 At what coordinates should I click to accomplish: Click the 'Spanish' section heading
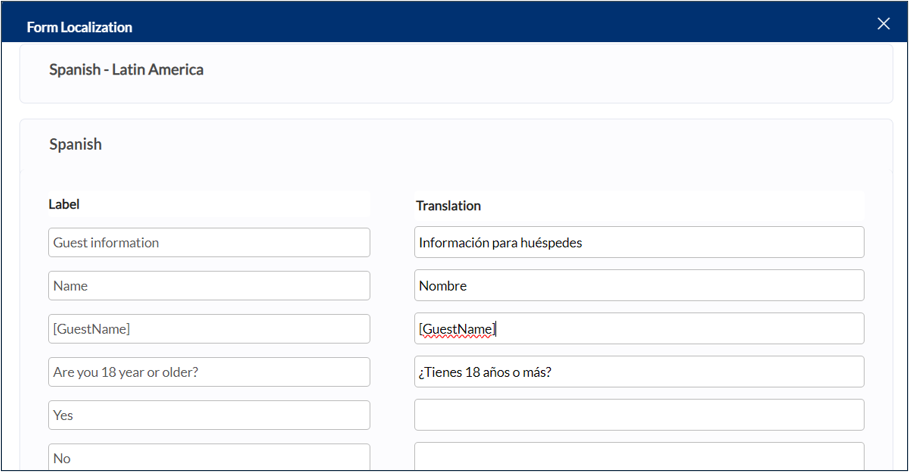pos(75,144)
